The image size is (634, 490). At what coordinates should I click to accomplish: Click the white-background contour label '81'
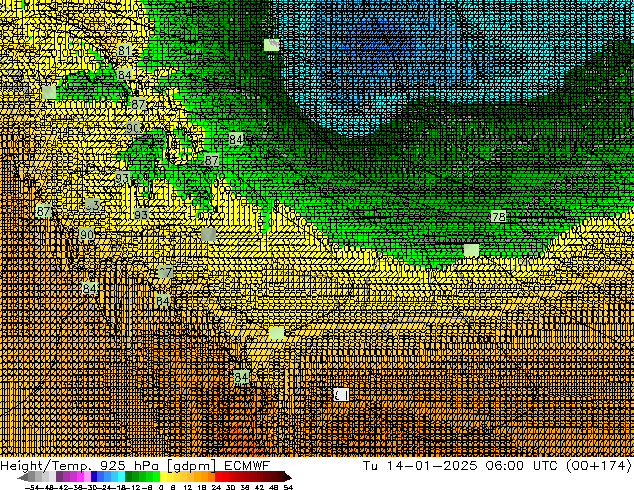[341, 395]
